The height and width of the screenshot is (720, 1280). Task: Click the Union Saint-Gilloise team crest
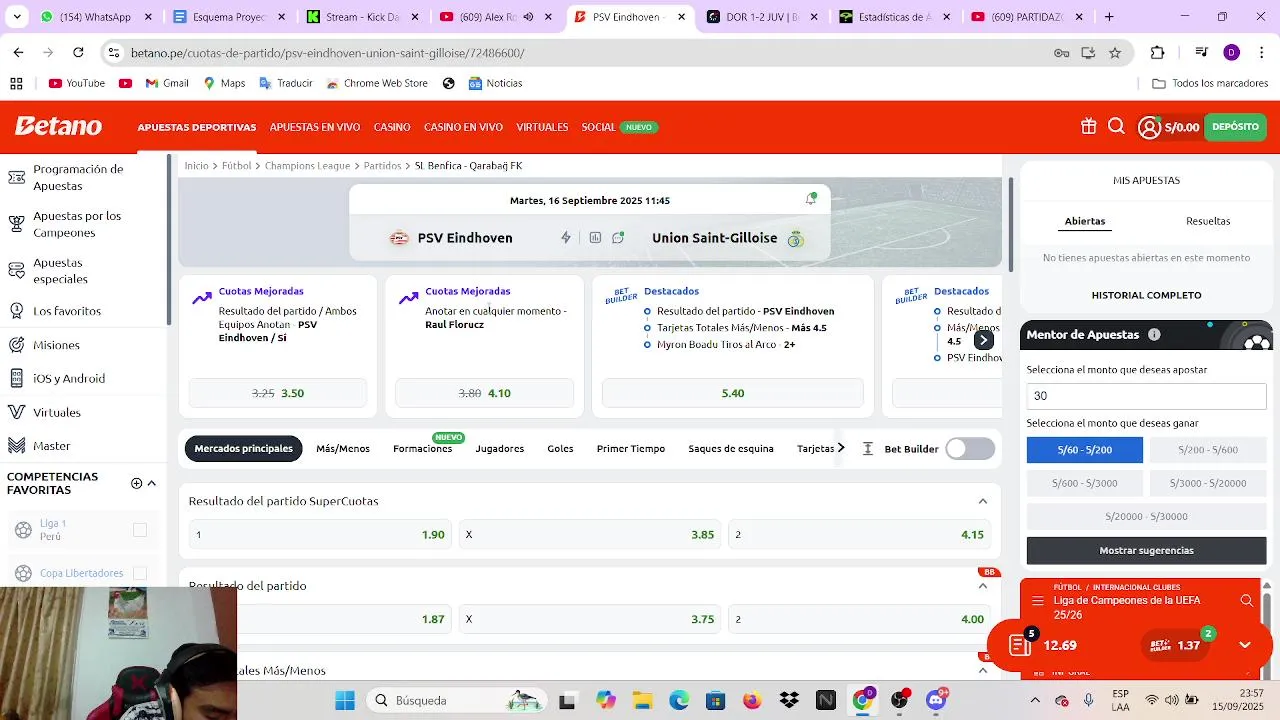[796, 239]
